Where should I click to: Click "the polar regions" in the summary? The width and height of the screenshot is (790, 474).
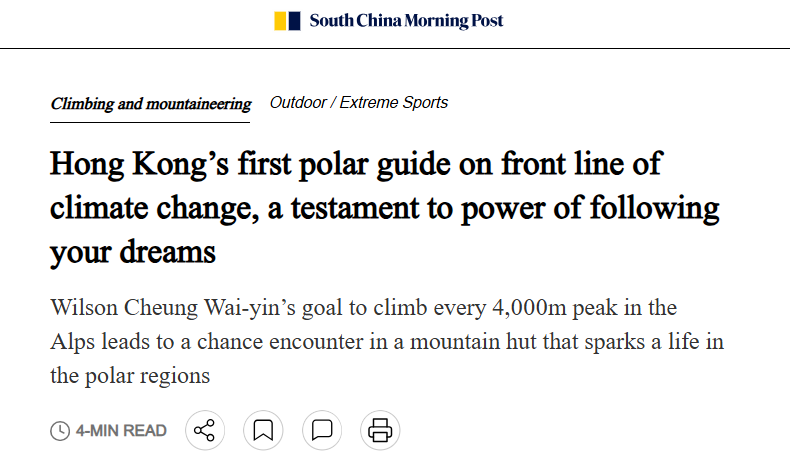coord(129,377)
